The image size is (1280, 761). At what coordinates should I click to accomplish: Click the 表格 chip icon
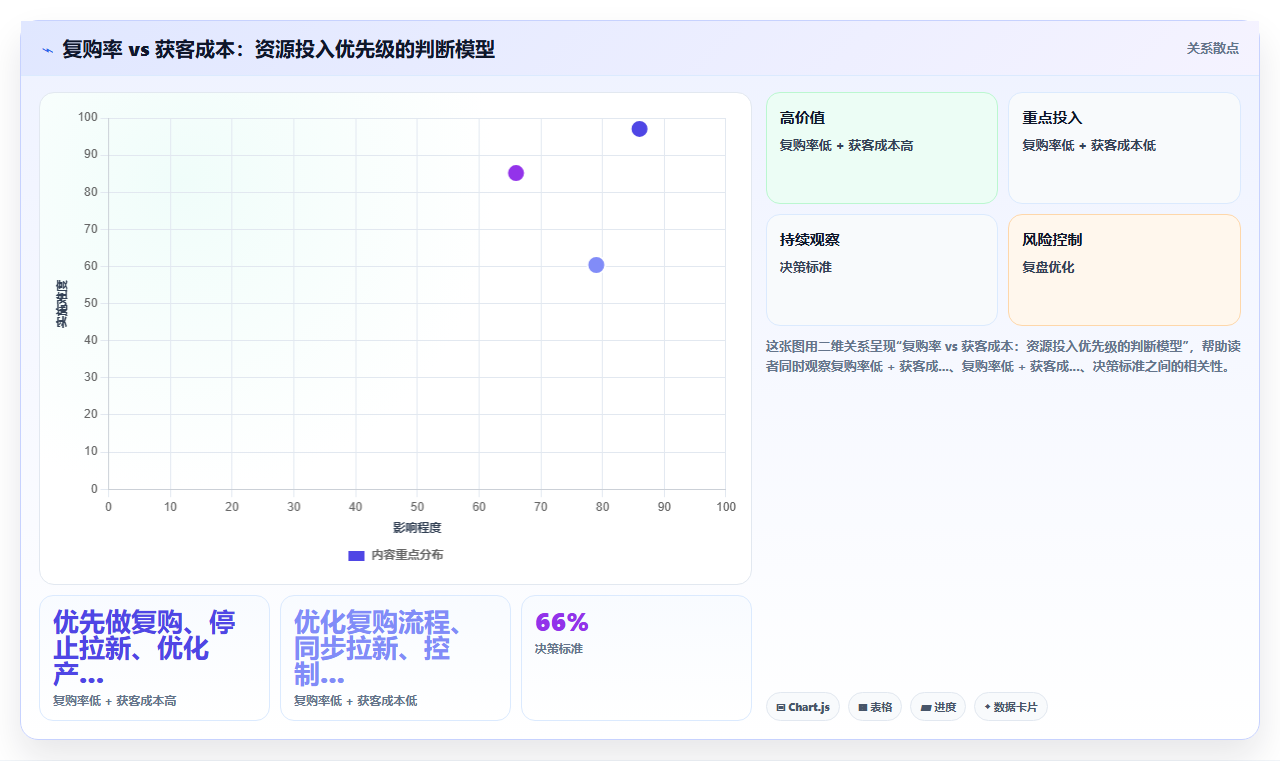(863, 708)
